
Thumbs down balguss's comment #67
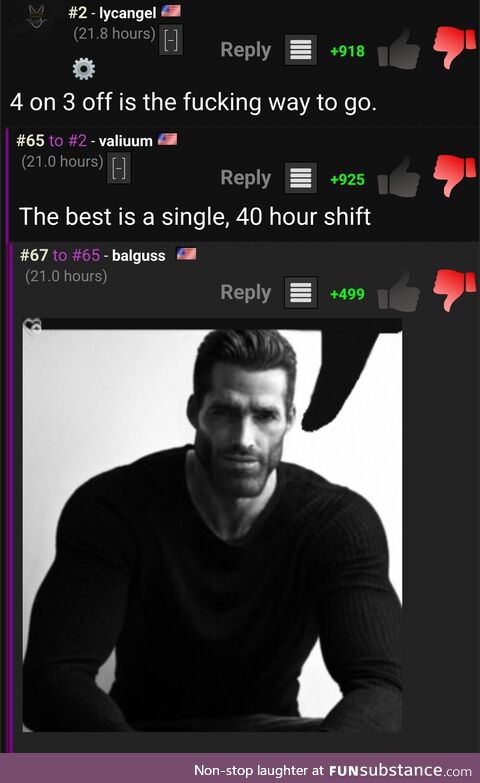[x=454, y=290]
